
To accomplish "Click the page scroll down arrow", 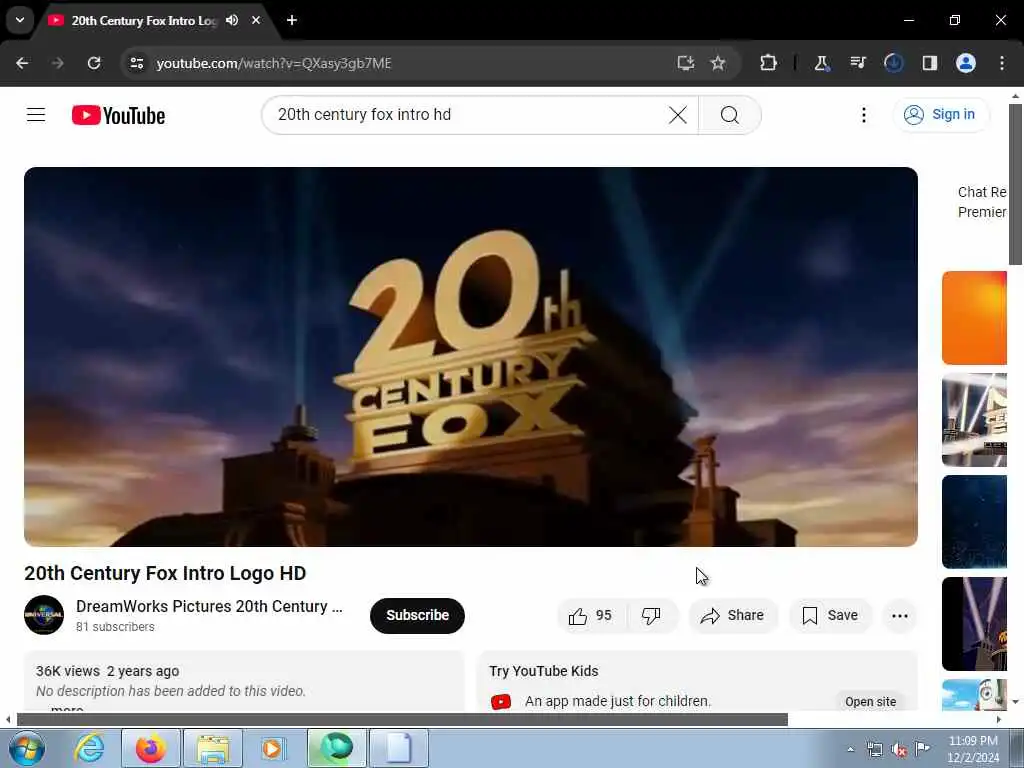I will pos(1015,702).
